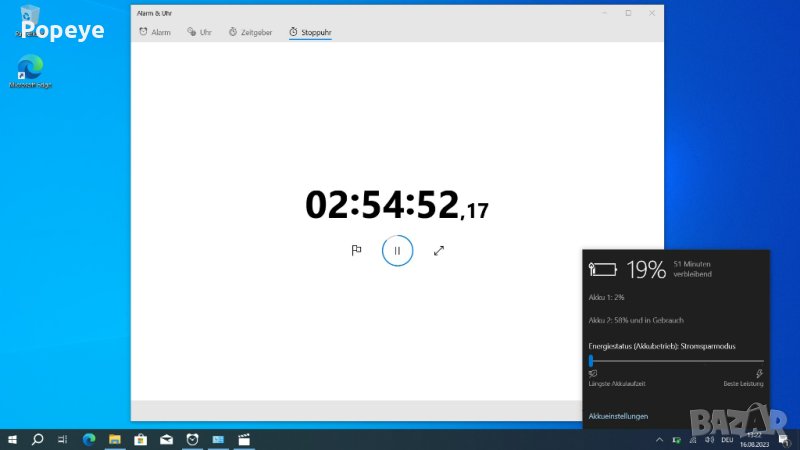This screenshot has width=800, height=450.
Task: Open the Windows Start menu
Action: click(13, 439)
